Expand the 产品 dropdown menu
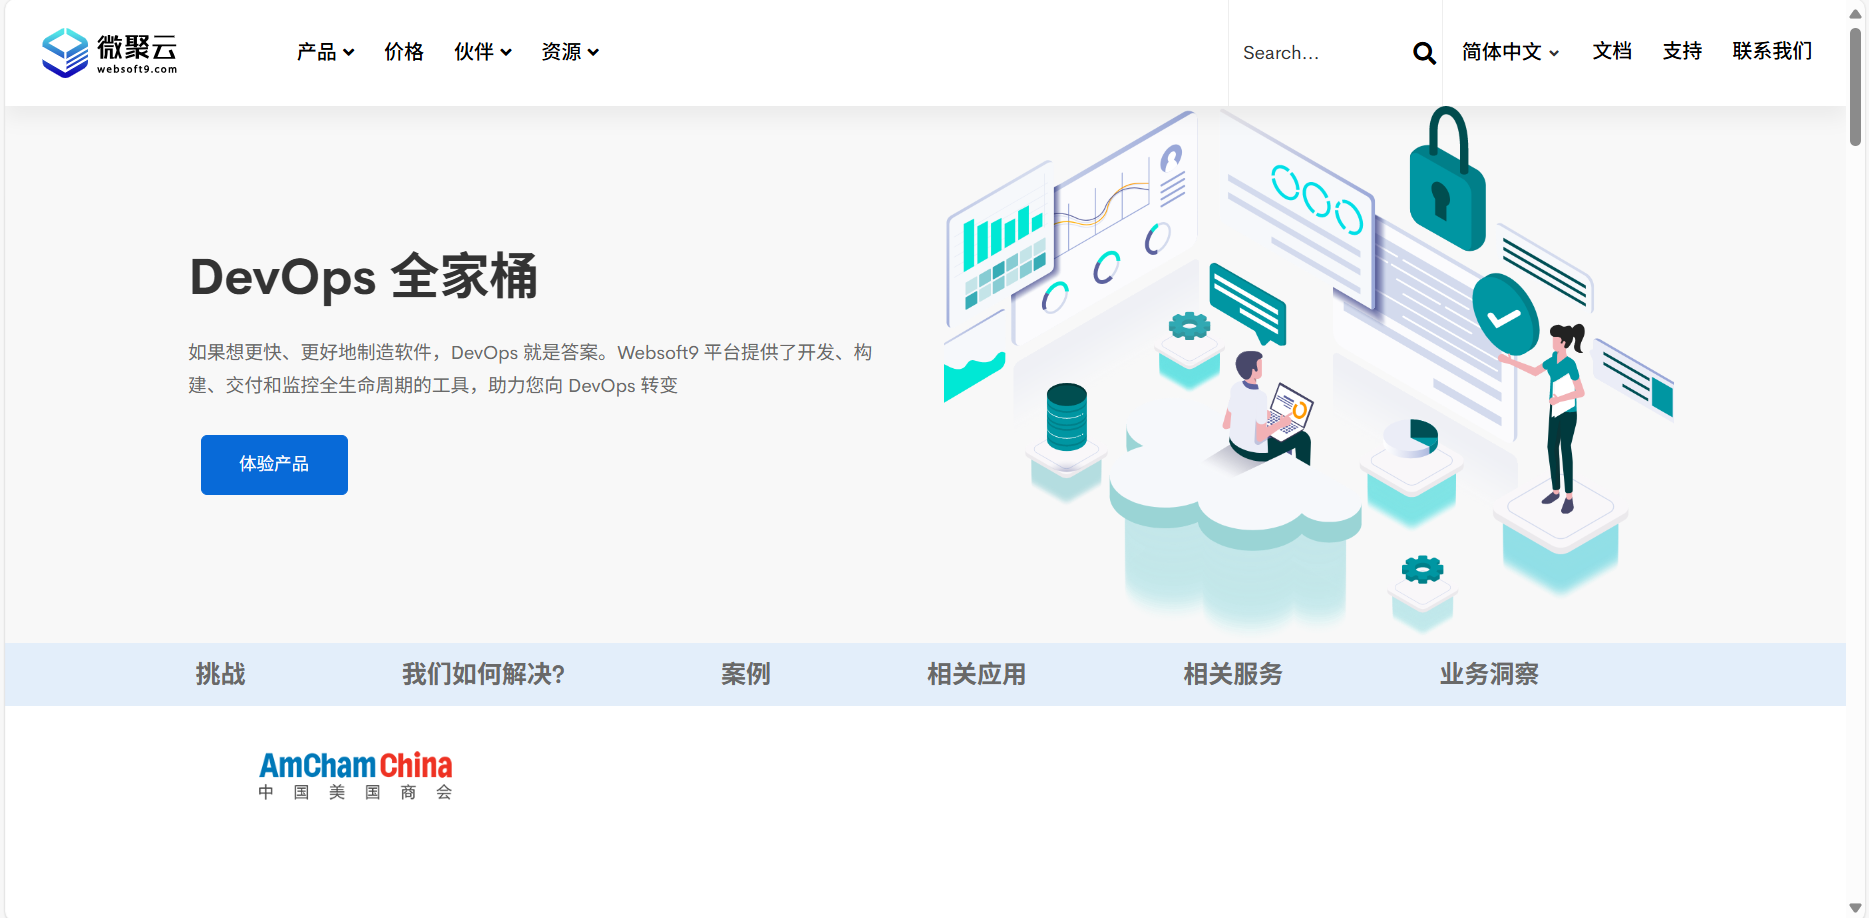 [325, 52]
